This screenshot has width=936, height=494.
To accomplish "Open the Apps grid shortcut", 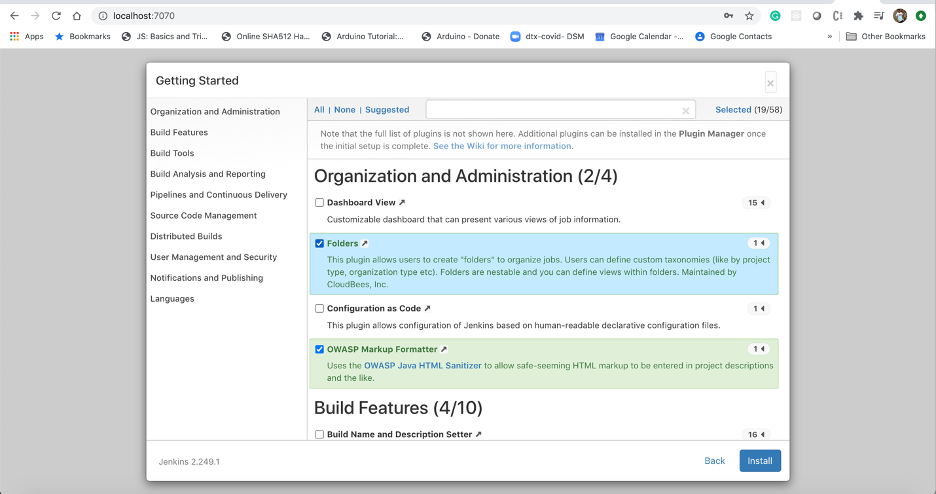I will click(26, 36).
